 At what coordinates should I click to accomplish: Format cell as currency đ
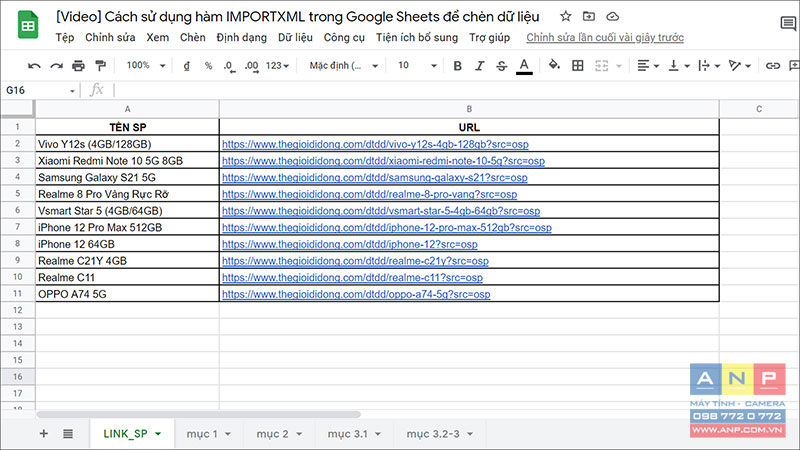186,66
